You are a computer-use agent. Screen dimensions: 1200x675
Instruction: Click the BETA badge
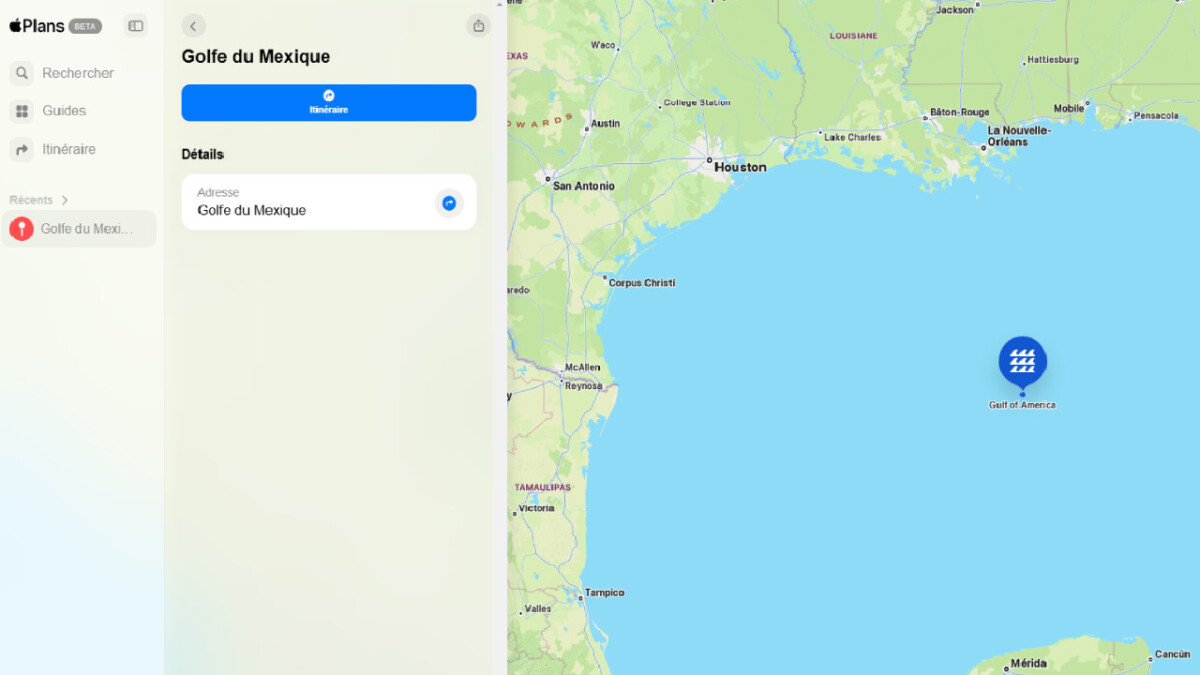pyautogui.click(x=85, y=26)
